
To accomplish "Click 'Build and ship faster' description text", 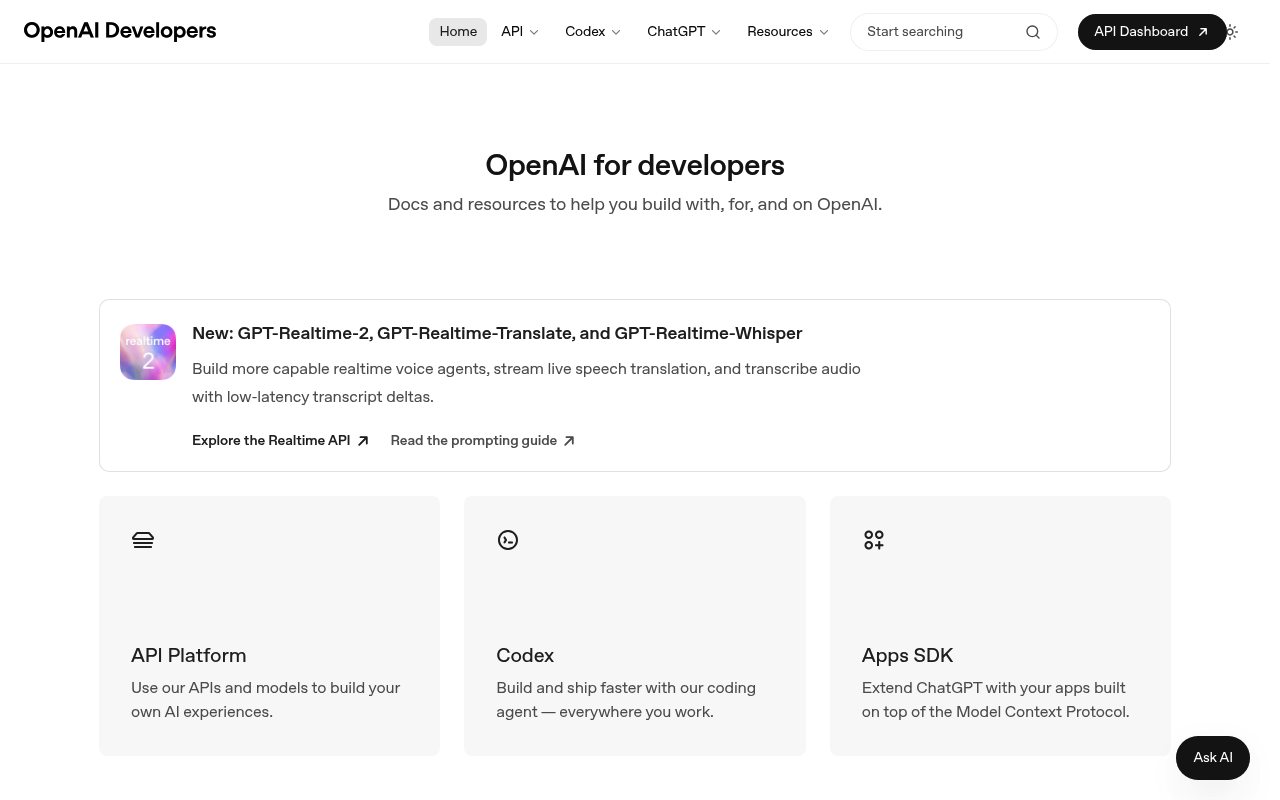I will (626, 700).
